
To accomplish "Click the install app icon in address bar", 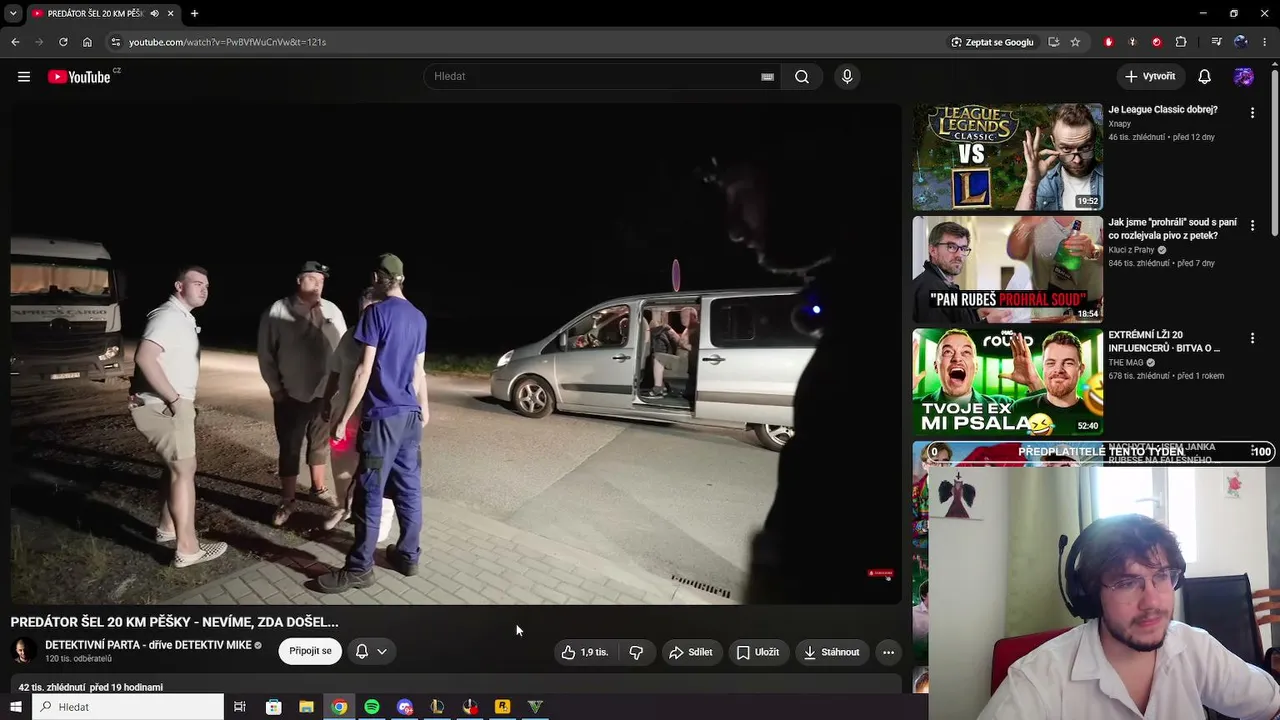I will (x=1053, y=42).
